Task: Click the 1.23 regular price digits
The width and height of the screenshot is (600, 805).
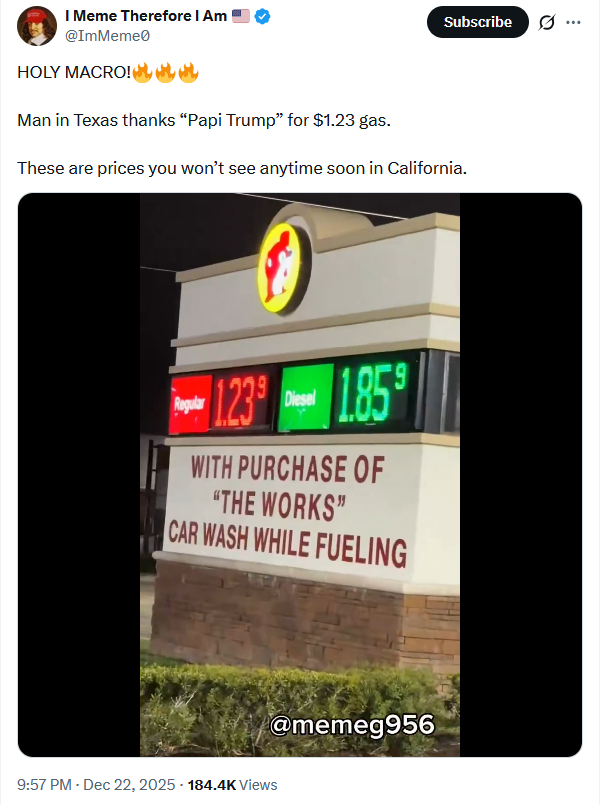Action: [x=240, y=402]
